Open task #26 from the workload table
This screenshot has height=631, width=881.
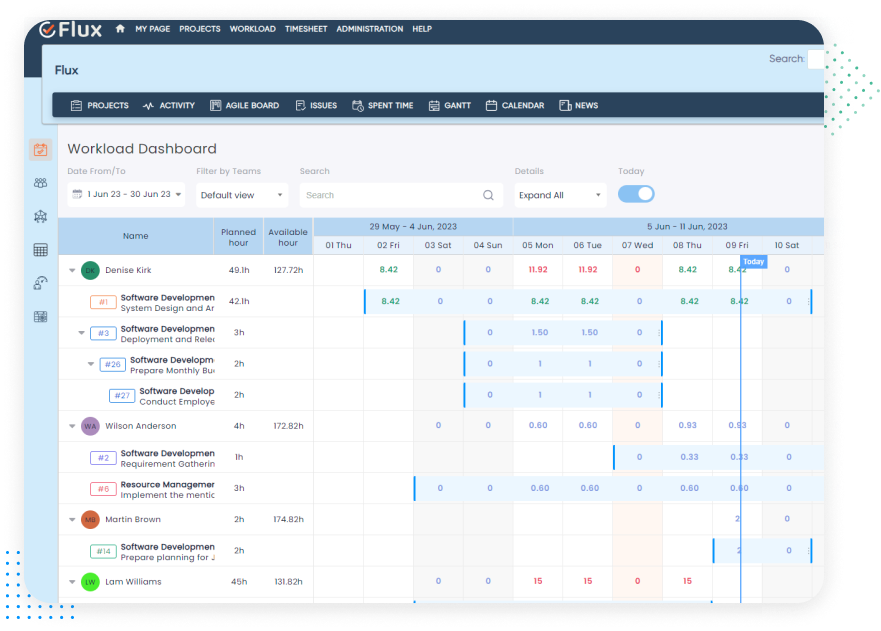(111, 364)
